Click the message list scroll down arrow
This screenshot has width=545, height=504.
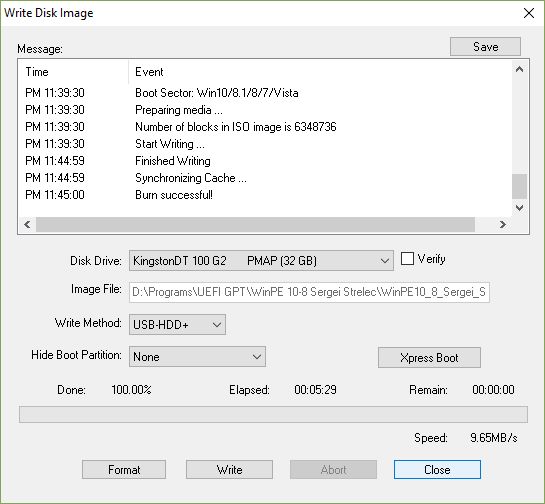click(520, 208)
